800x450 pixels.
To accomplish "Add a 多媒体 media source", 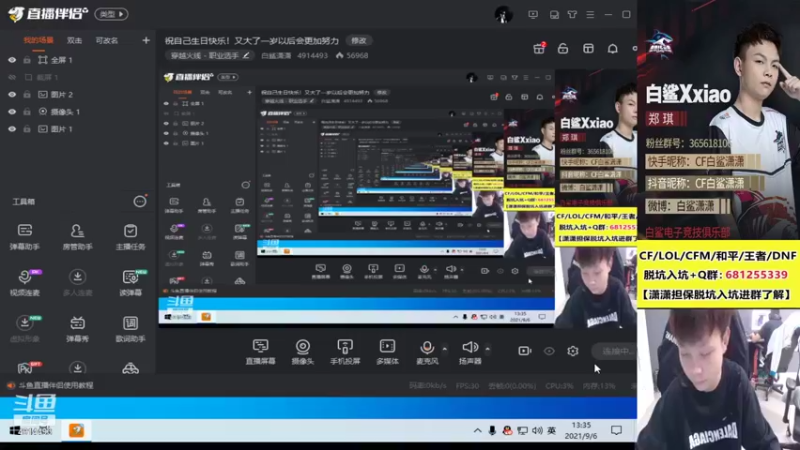I will pyautogui.click(x=387, y=352).
